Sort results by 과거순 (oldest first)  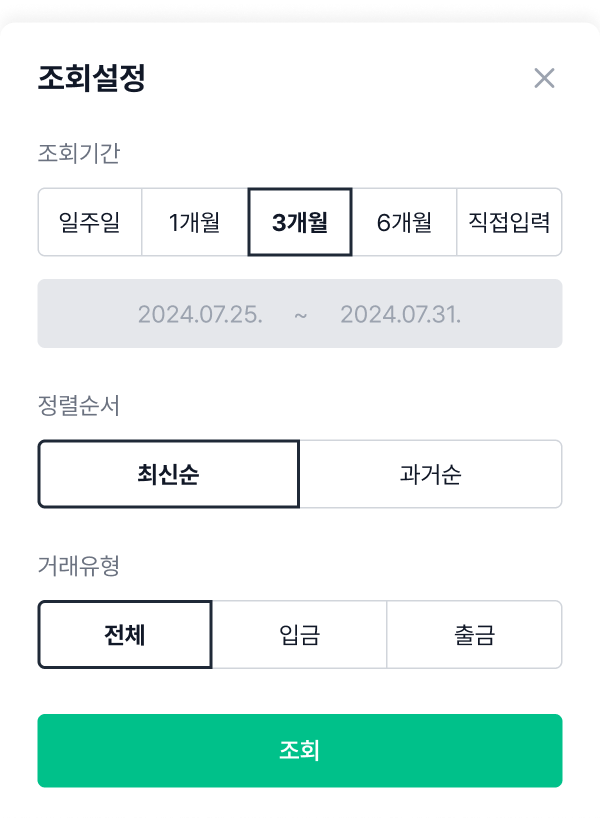[x=430, y=474]
